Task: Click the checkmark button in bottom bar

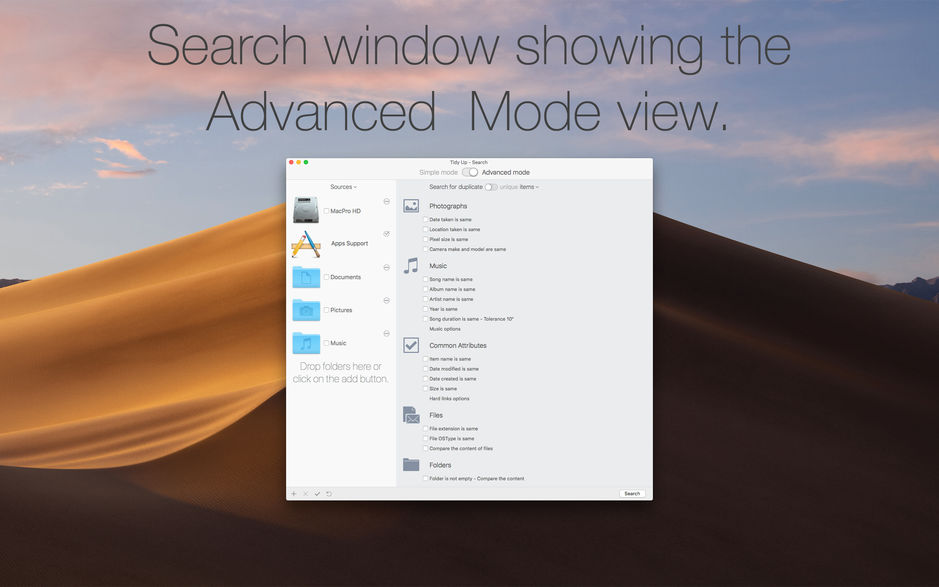Action: pos(317,494)
